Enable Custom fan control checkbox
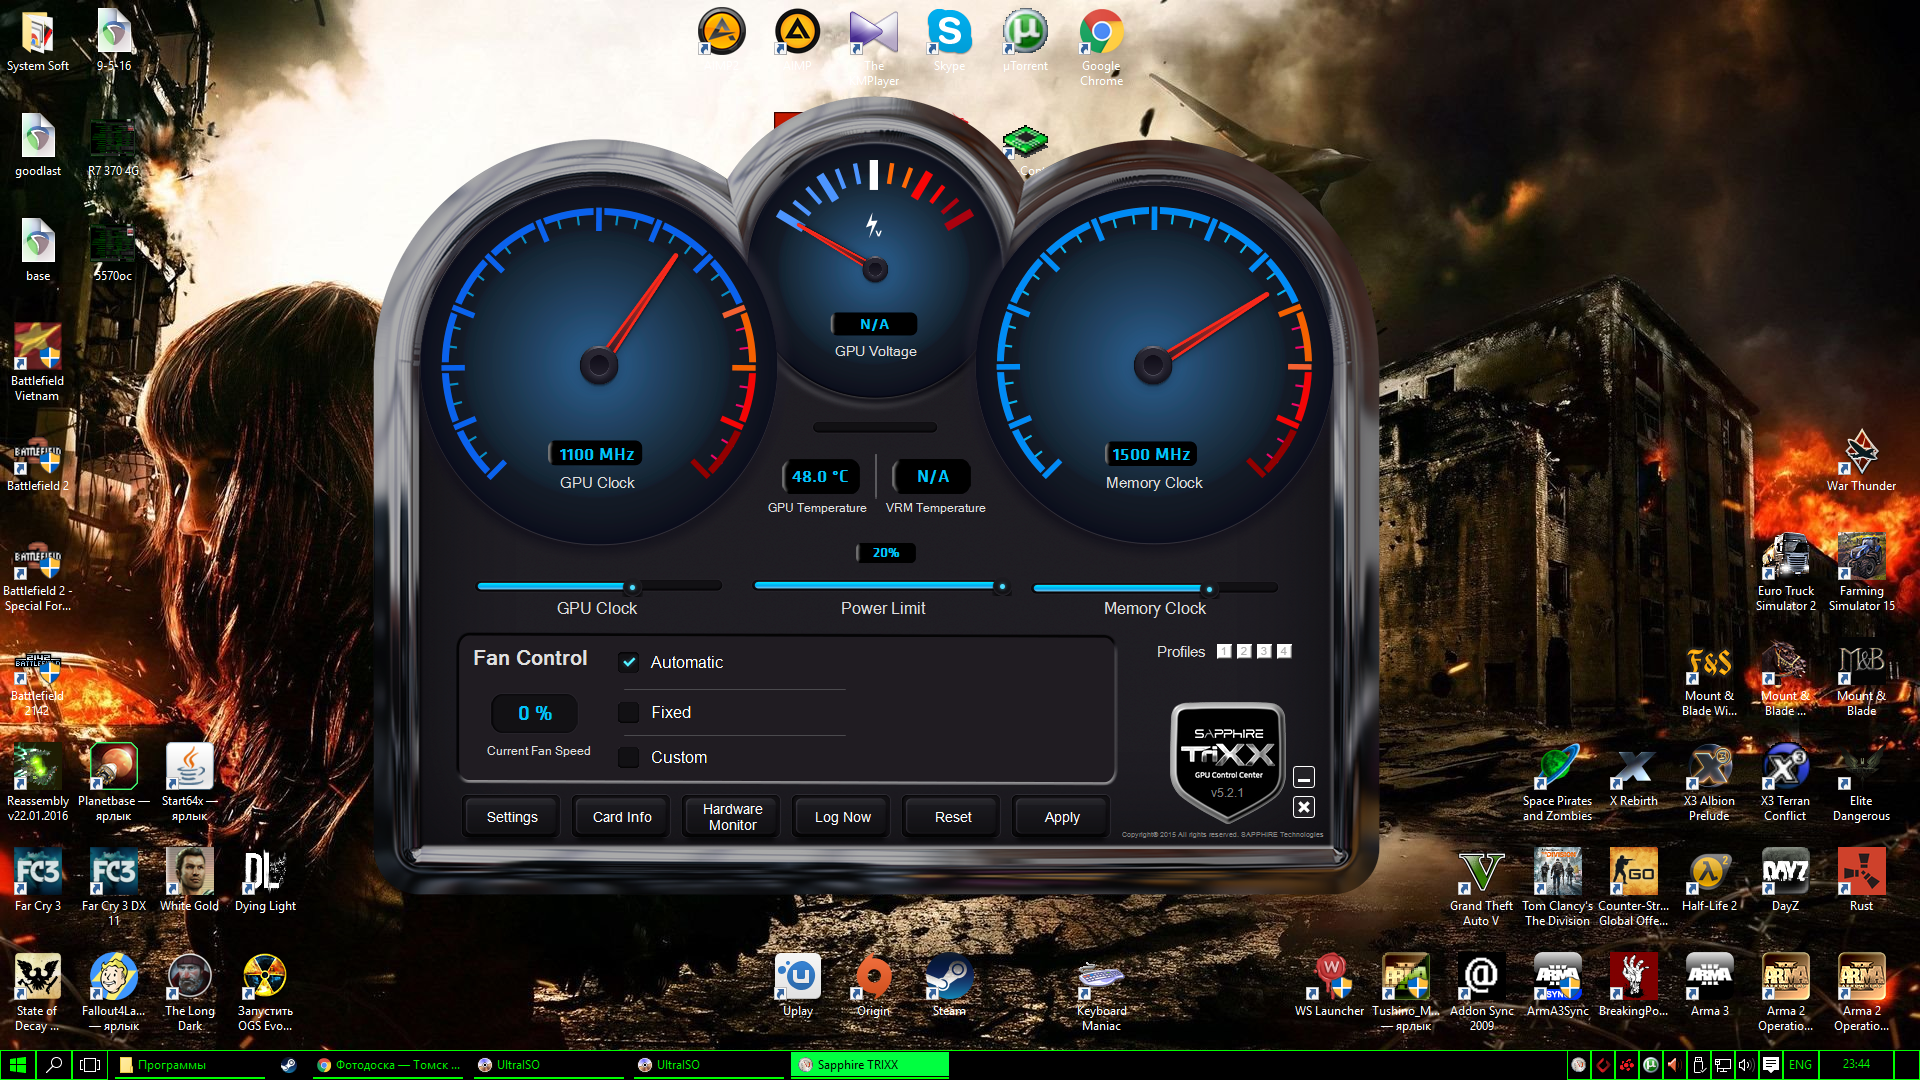 point(629,757)
